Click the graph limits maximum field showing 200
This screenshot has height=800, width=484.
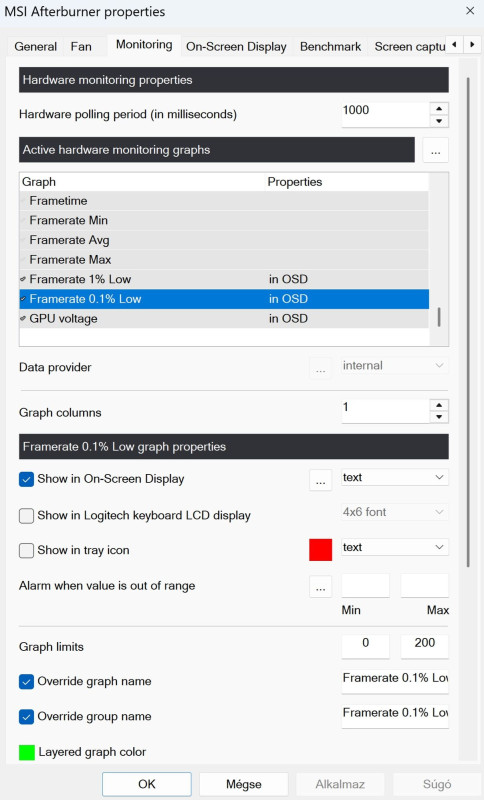click(424, 644)
